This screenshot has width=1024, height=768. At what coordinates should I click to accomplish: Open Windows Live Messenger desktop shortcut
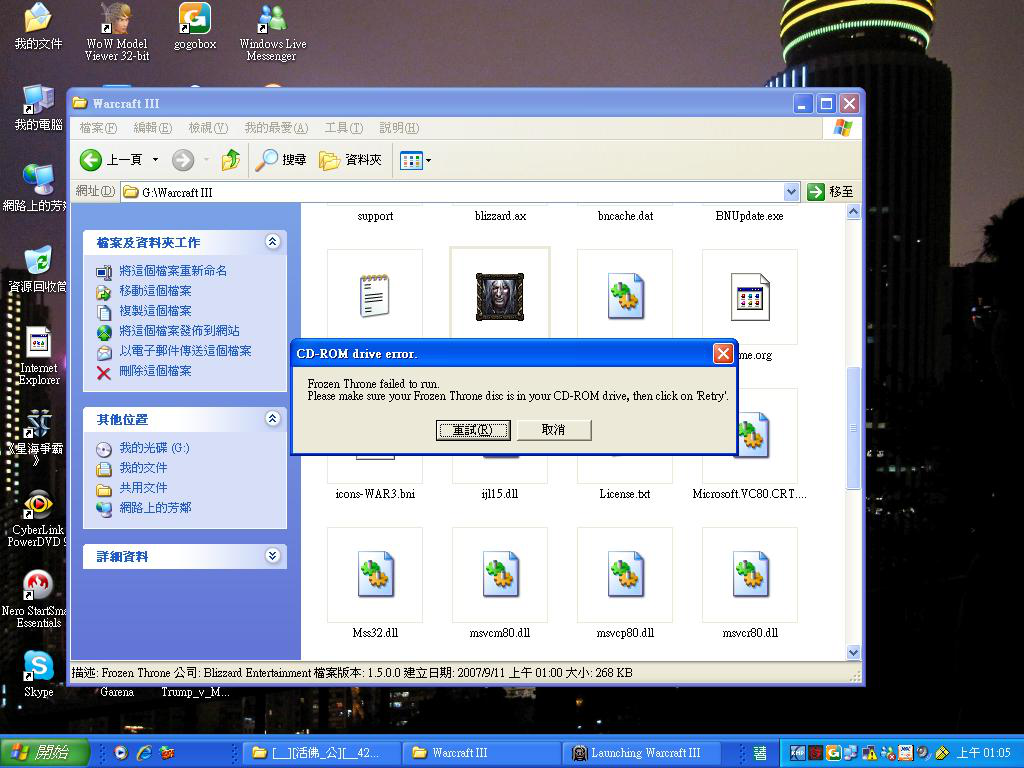coord(272,32)
